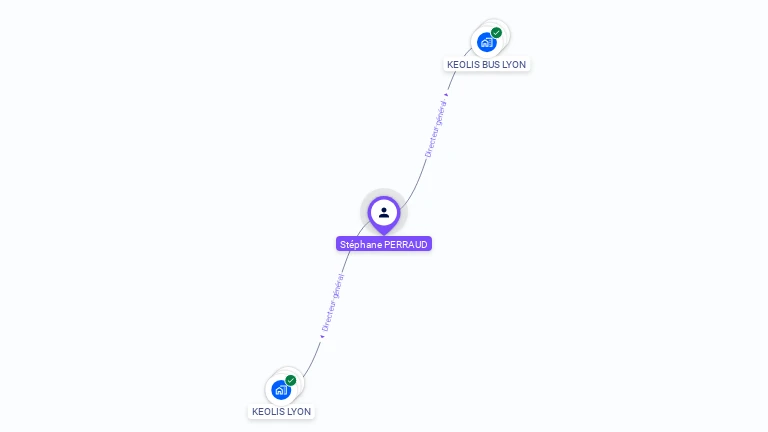Screen dimensions: 768x432
Task: Click the arrow marker near KEOLIS BUS LYON
Action: 446,95
